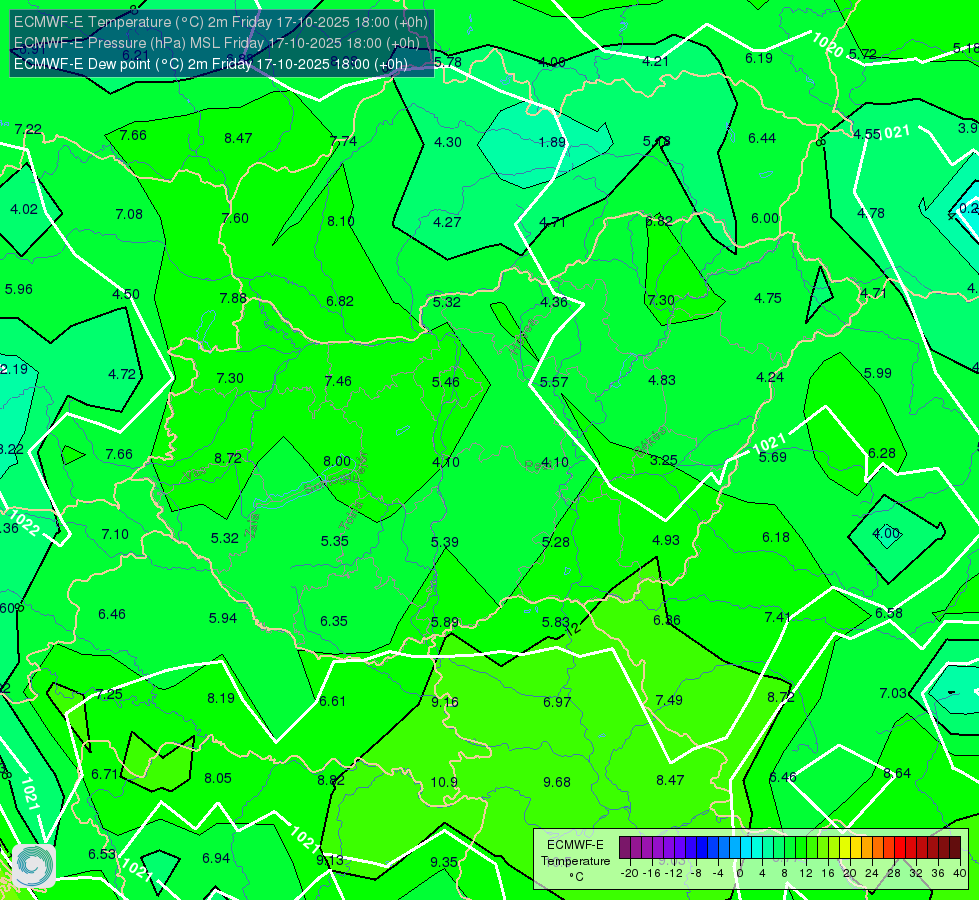979x900 pixels.
Task: Click the 8.64 temperature value
Action: click(x=897, y=773)
